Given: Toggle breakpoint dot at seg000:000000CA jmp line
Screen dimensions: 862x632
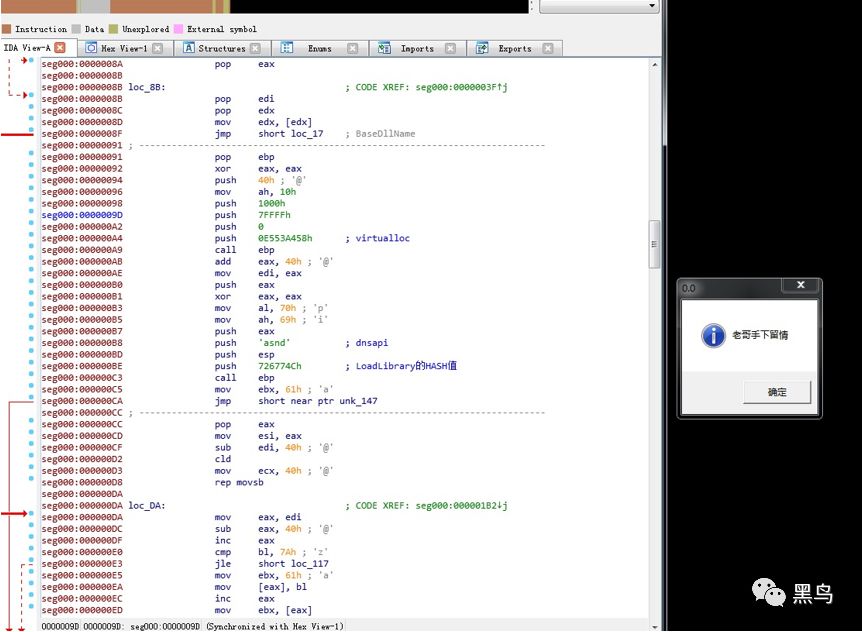Looking at the screenshot, I should pyautogui.click(x=32, y=401).
